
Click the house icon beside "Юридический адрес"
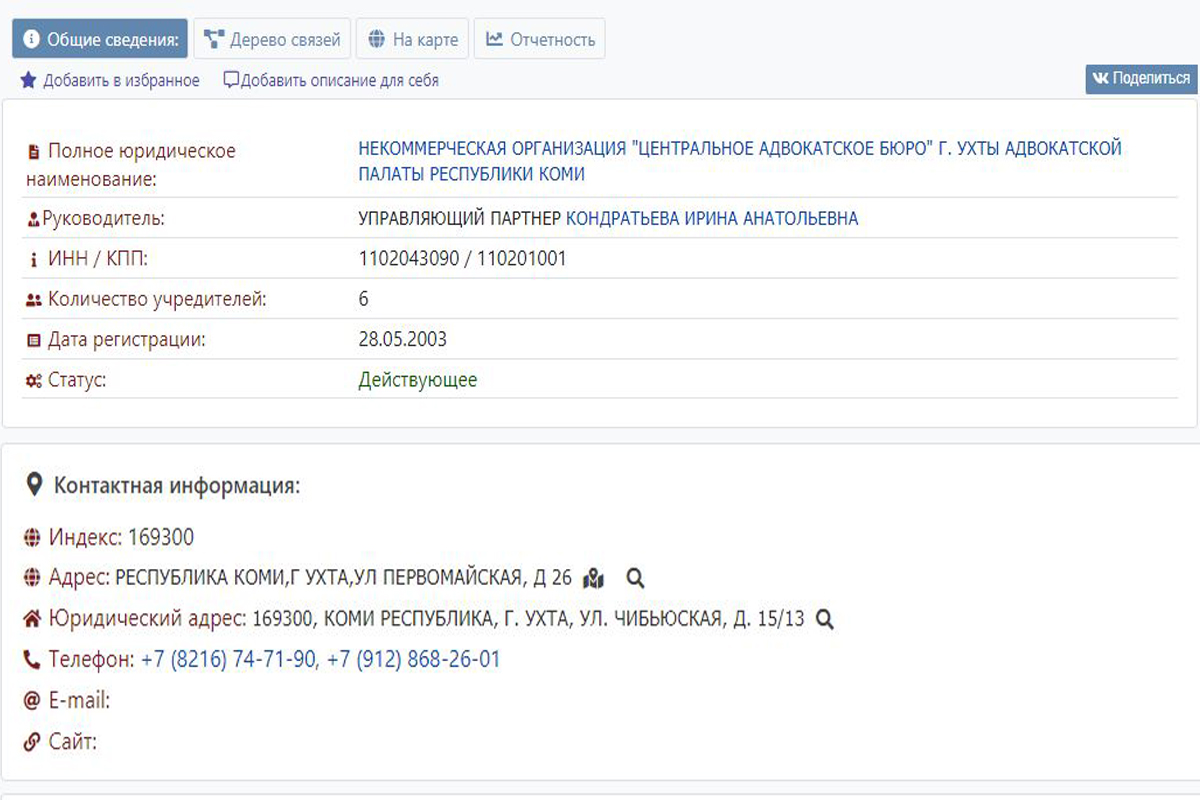32,619
